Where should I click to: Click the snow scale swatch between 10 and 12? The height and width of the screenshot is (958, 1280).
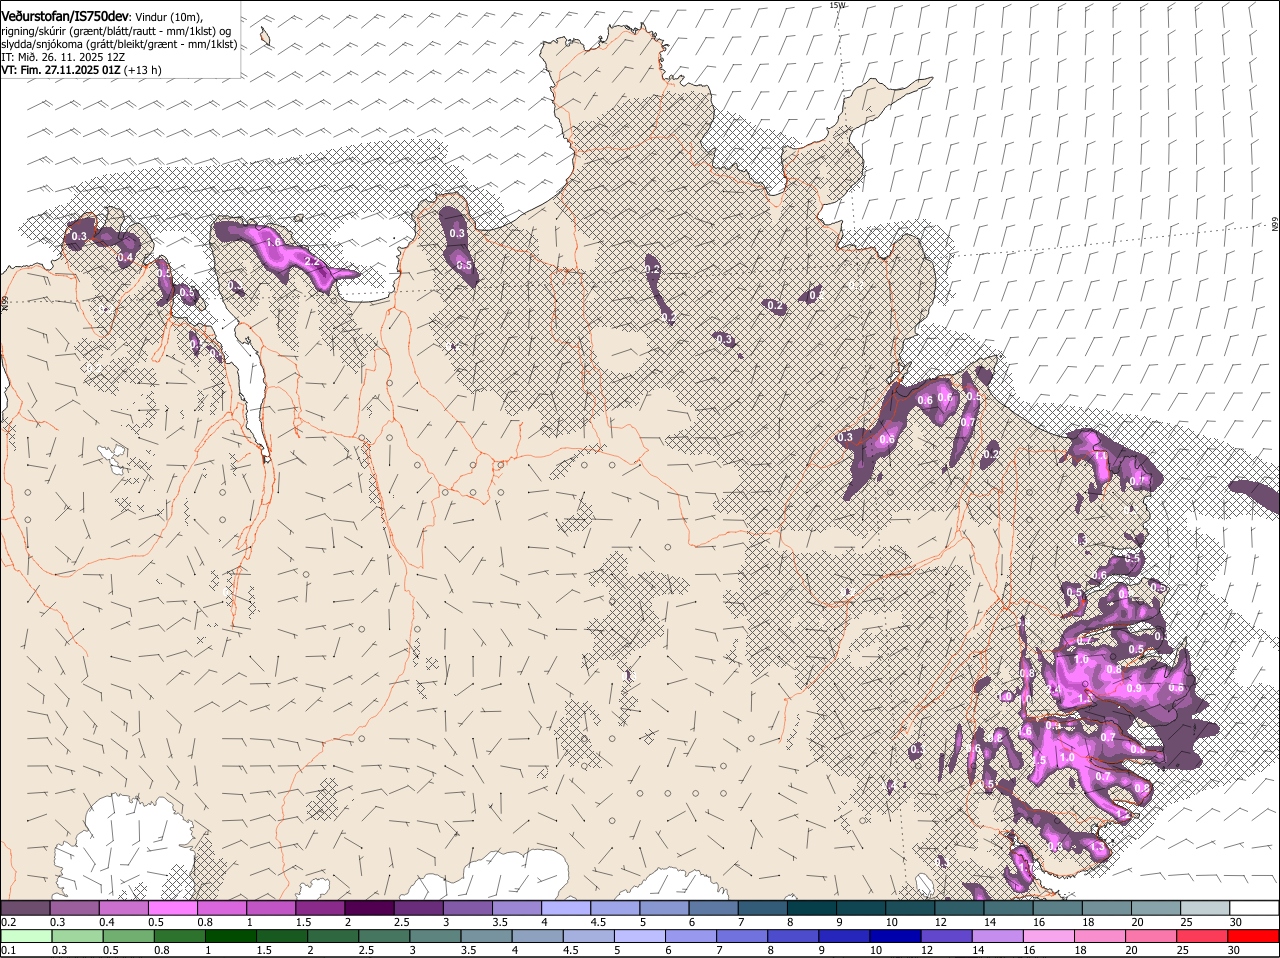(x=909, y=908)
